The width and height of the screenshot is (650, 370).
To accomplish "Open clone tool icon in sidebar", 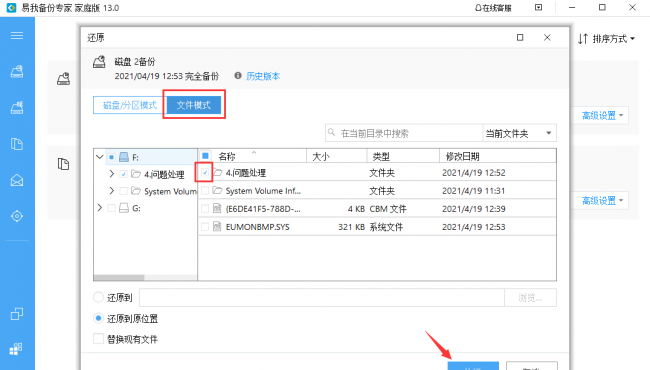I will click(17, 314).
